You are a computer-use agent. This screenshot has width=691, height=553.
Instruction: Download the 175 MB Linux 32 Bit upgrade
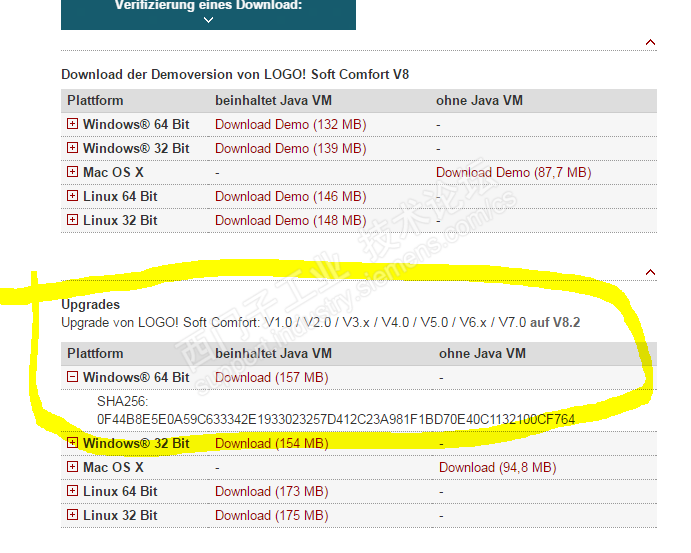pos(272,516)
